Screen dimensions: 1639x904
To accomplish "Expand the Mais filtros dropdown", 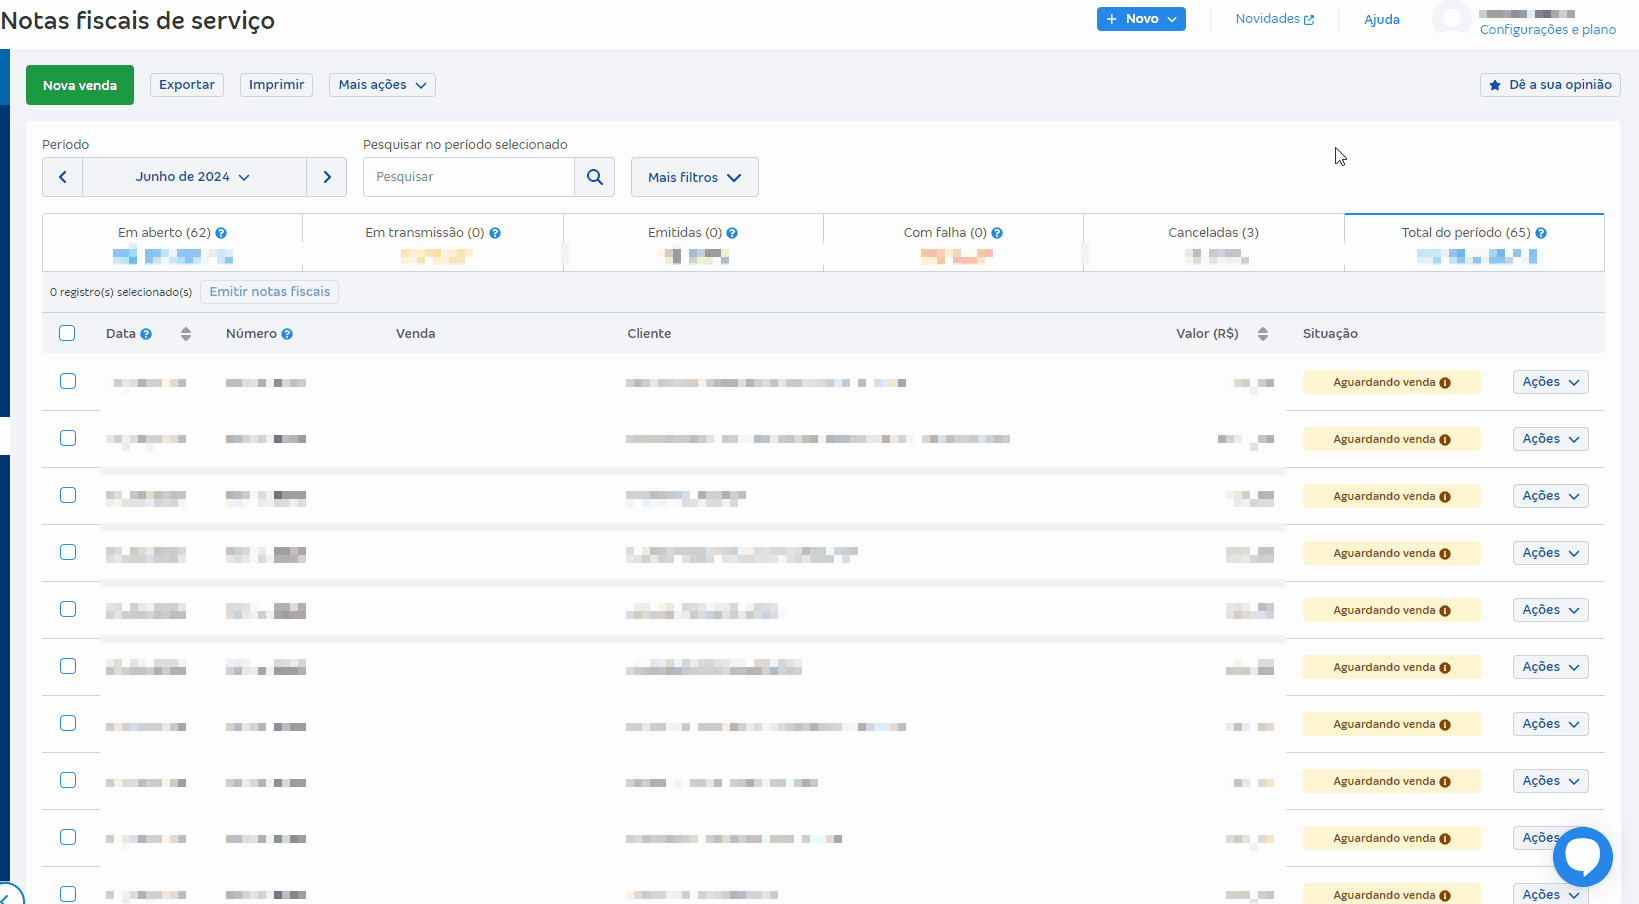I will 694,177.
